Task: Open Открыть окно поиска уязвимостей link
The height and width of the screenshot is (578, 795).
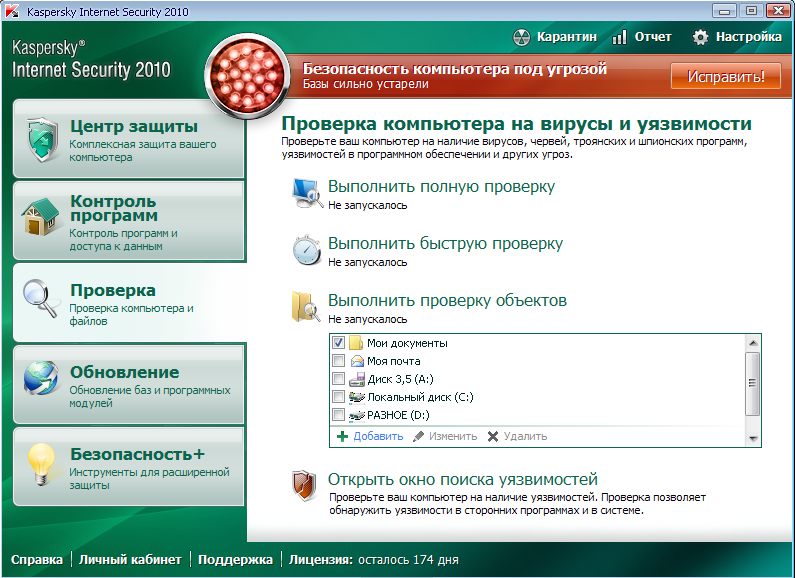Action: 462,479
